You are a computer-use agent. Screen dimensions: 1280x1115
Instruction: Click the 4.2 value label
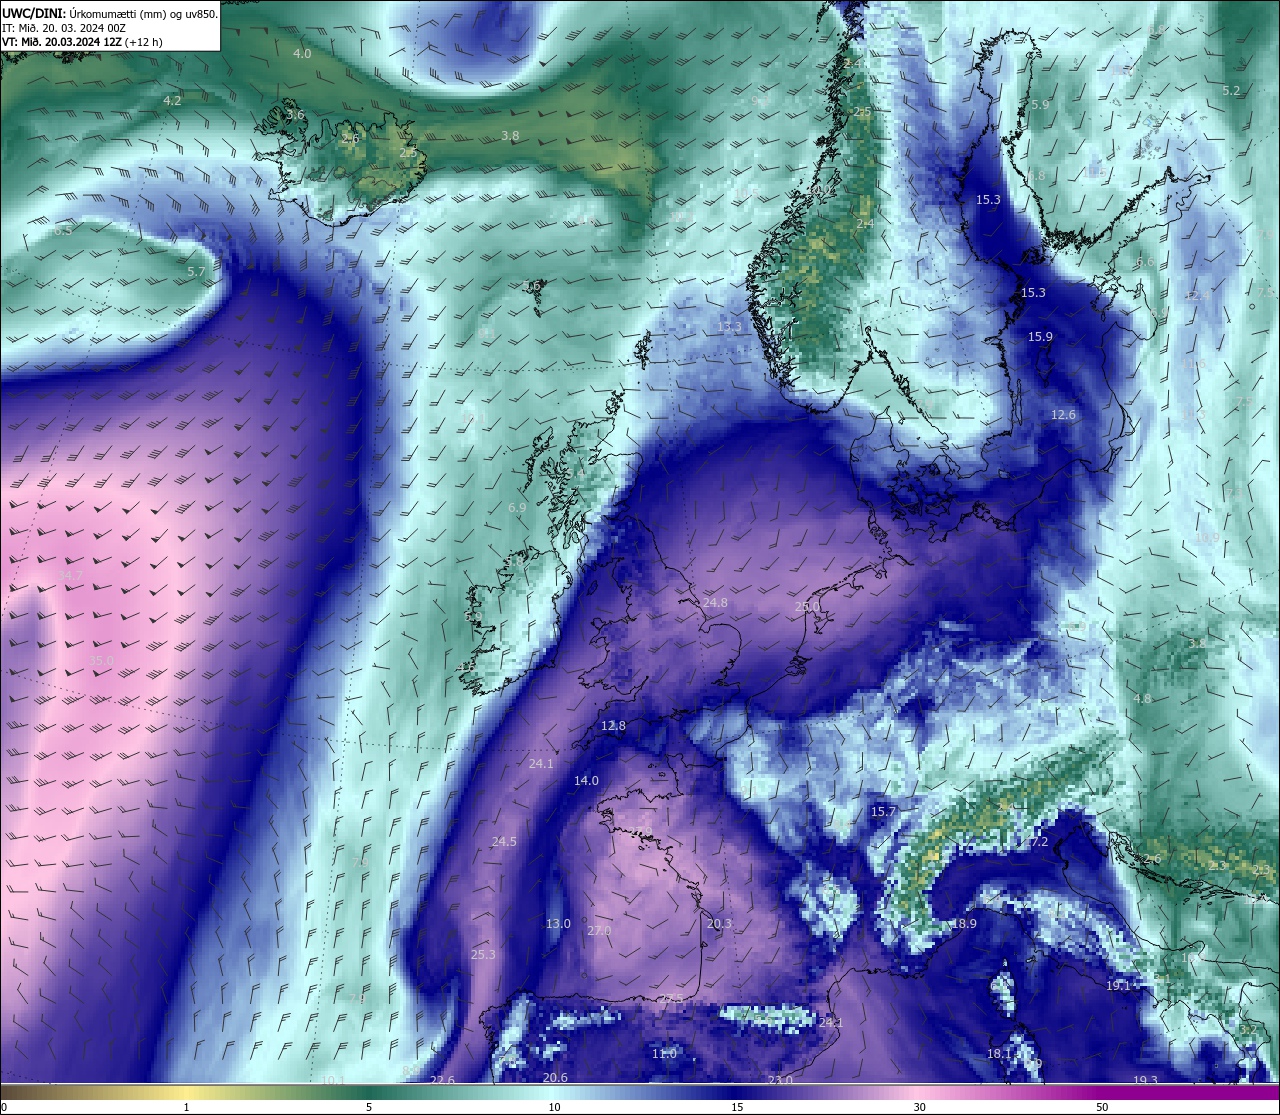coord(172,101)
